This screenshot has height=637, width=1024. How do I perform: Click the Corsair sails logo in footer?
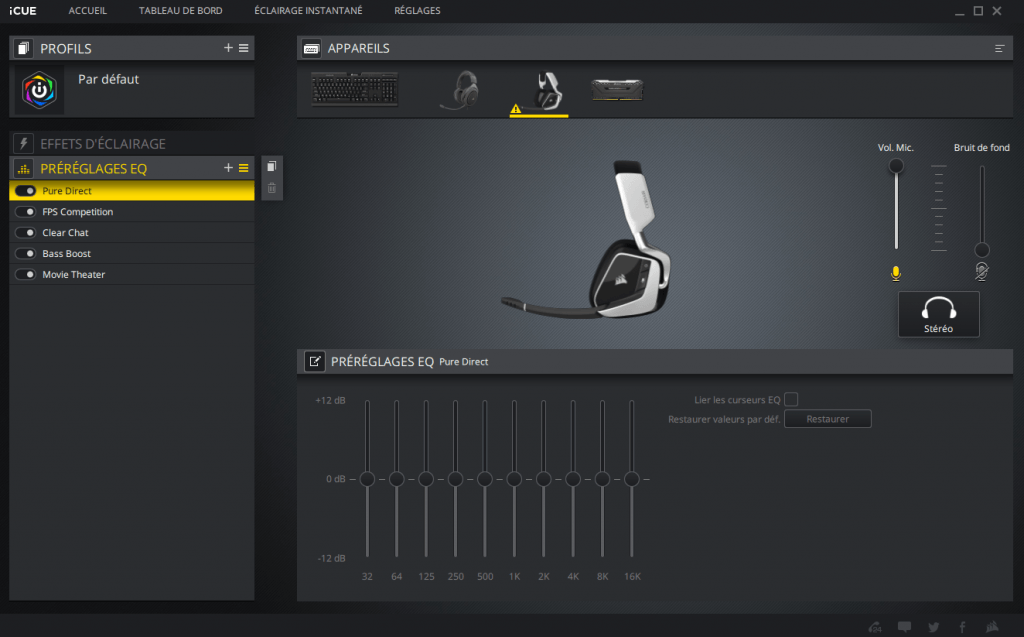(993, 627)
